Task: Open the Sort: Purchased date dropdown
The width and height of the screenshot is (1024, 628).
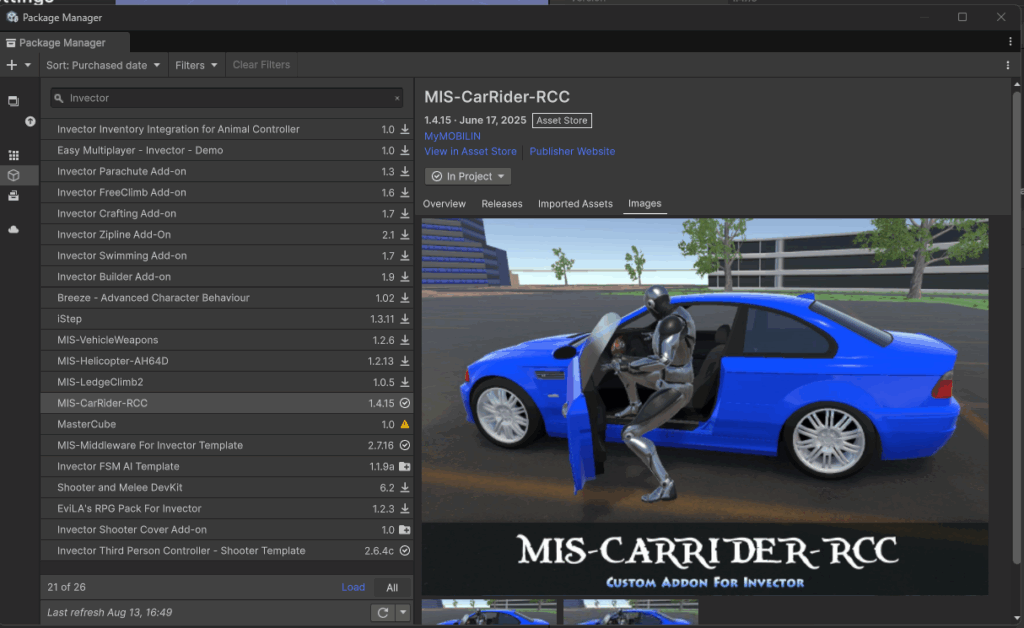Action: (103, 65)
